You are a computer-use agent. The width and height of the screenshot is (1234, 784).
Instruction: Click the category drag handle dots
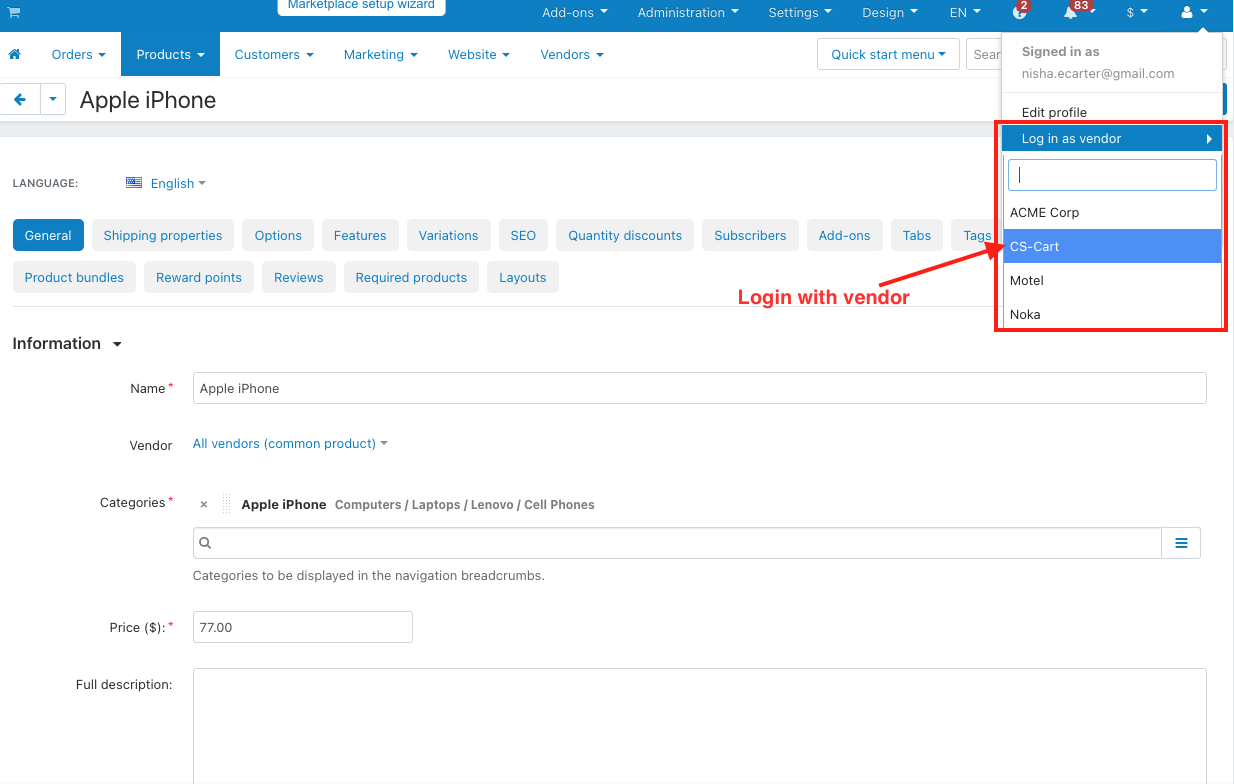226,504
